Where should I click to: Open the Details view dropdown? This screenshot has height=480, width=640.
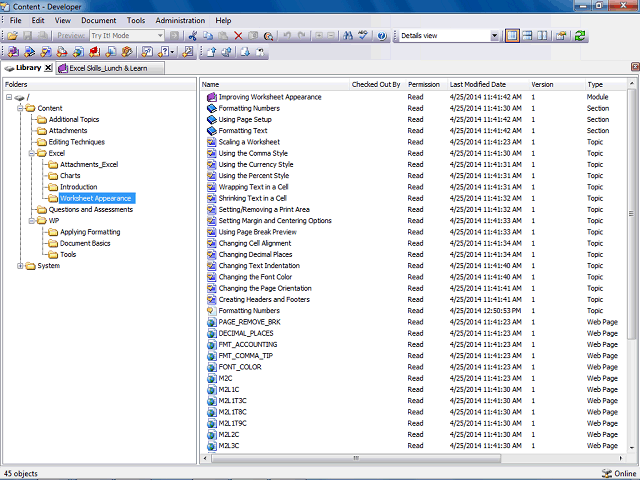point(495,36)
